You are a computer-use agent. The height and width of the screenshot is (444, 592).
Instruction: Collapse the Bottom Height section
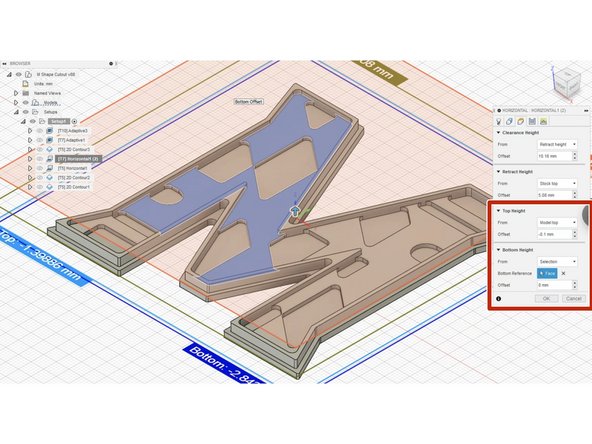coord(498,250)
